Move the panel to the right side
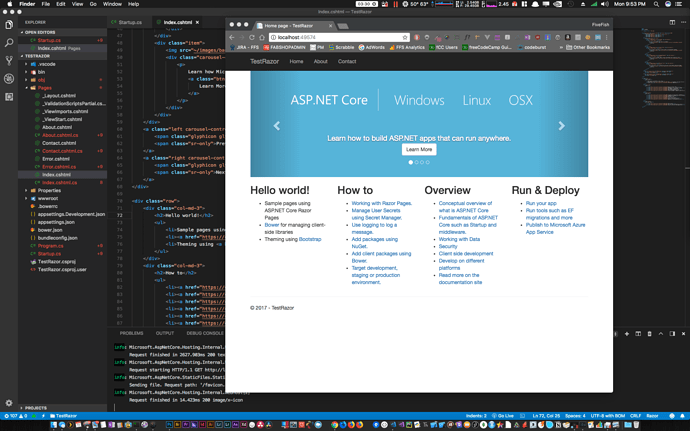 tap(672, 334)
